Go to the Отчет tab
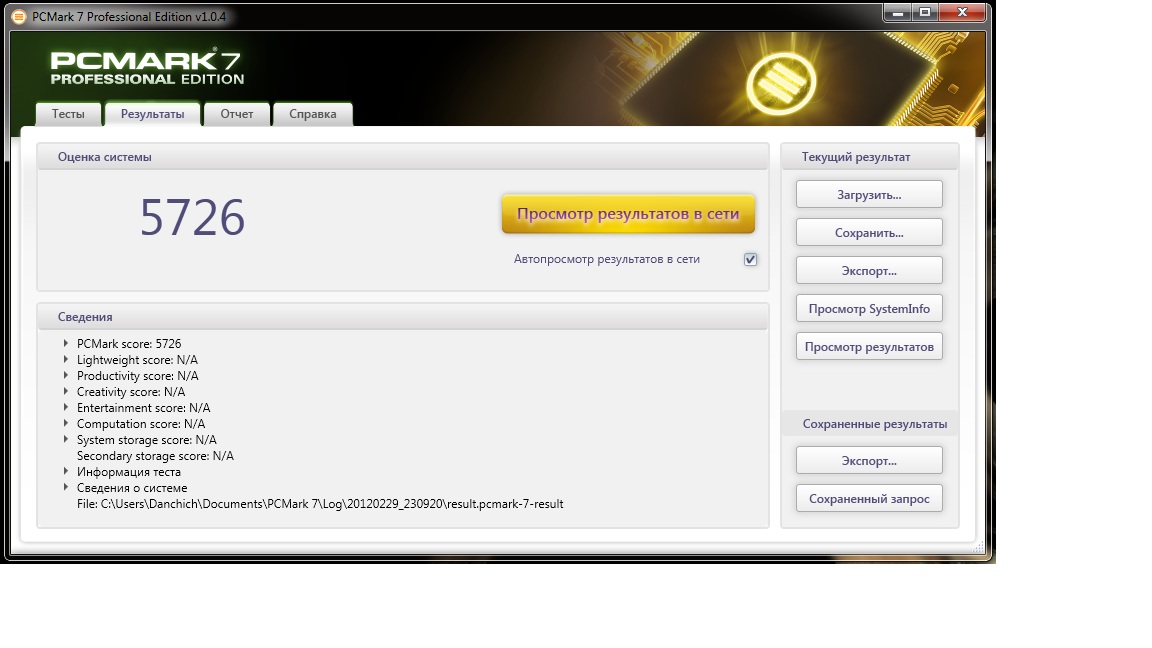 pos(237,114)
